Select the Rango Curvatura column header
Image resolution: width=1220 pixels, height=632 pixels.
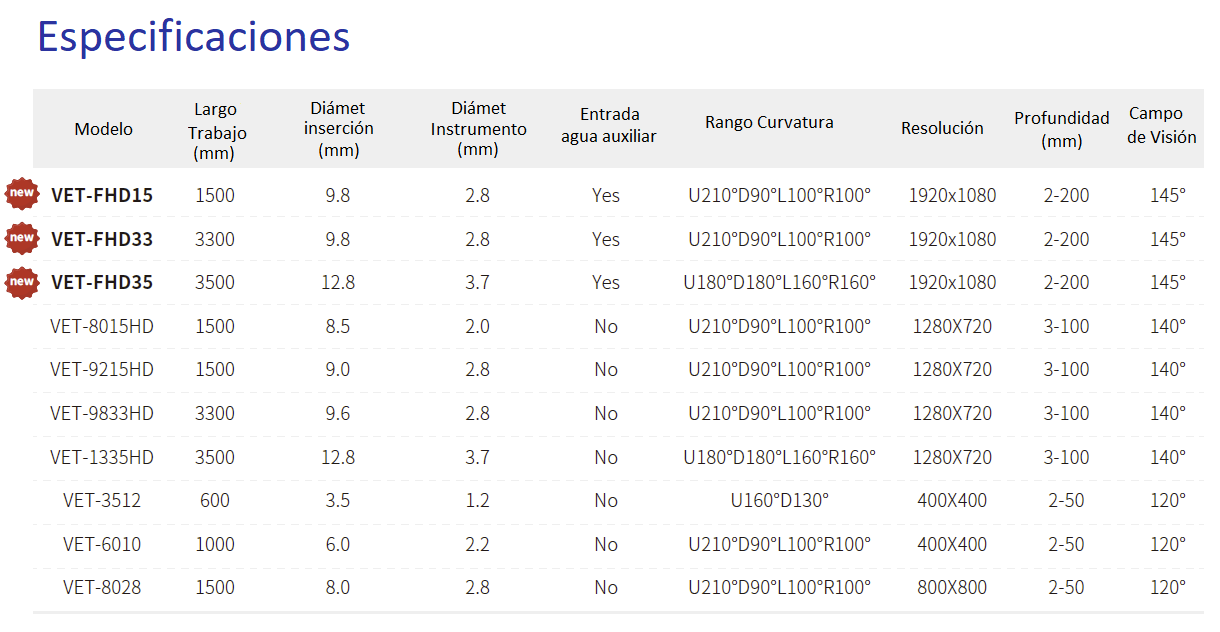pyautogui.click(x=769, y=123)
